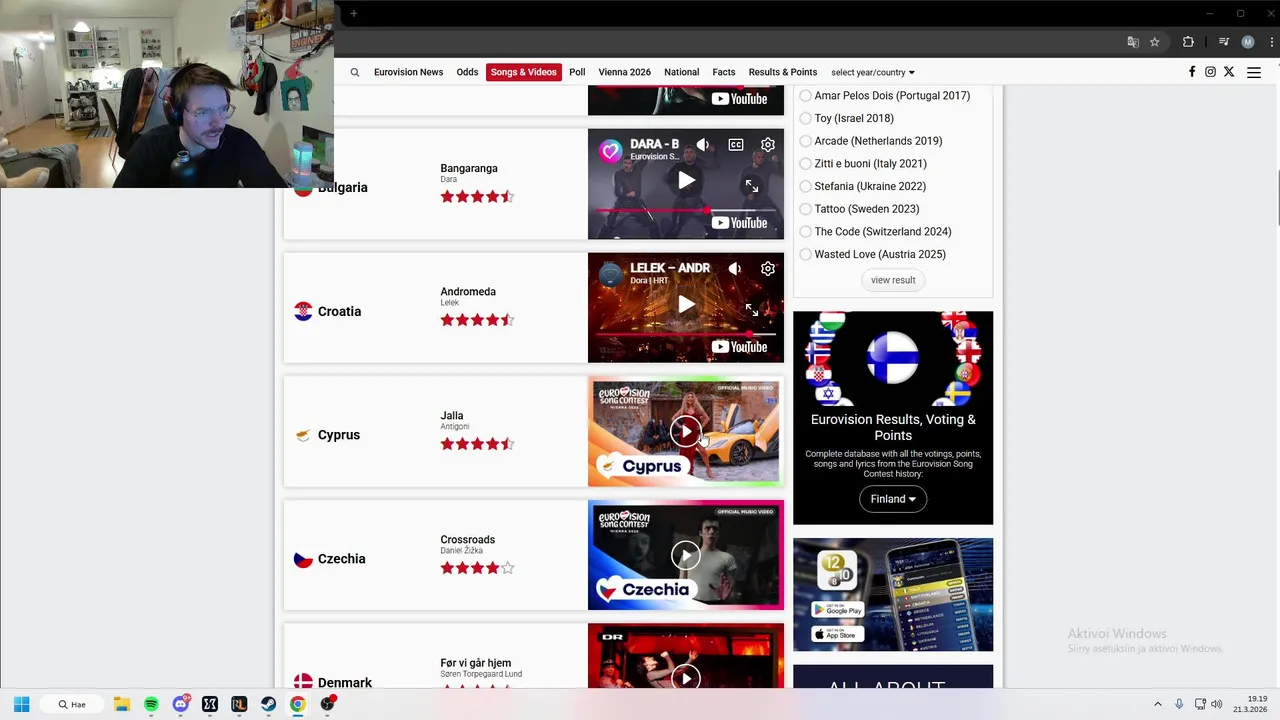Play the Bangaranga video by Dara
Viewport: 1280px width, 720px height.
pos(686,181)
